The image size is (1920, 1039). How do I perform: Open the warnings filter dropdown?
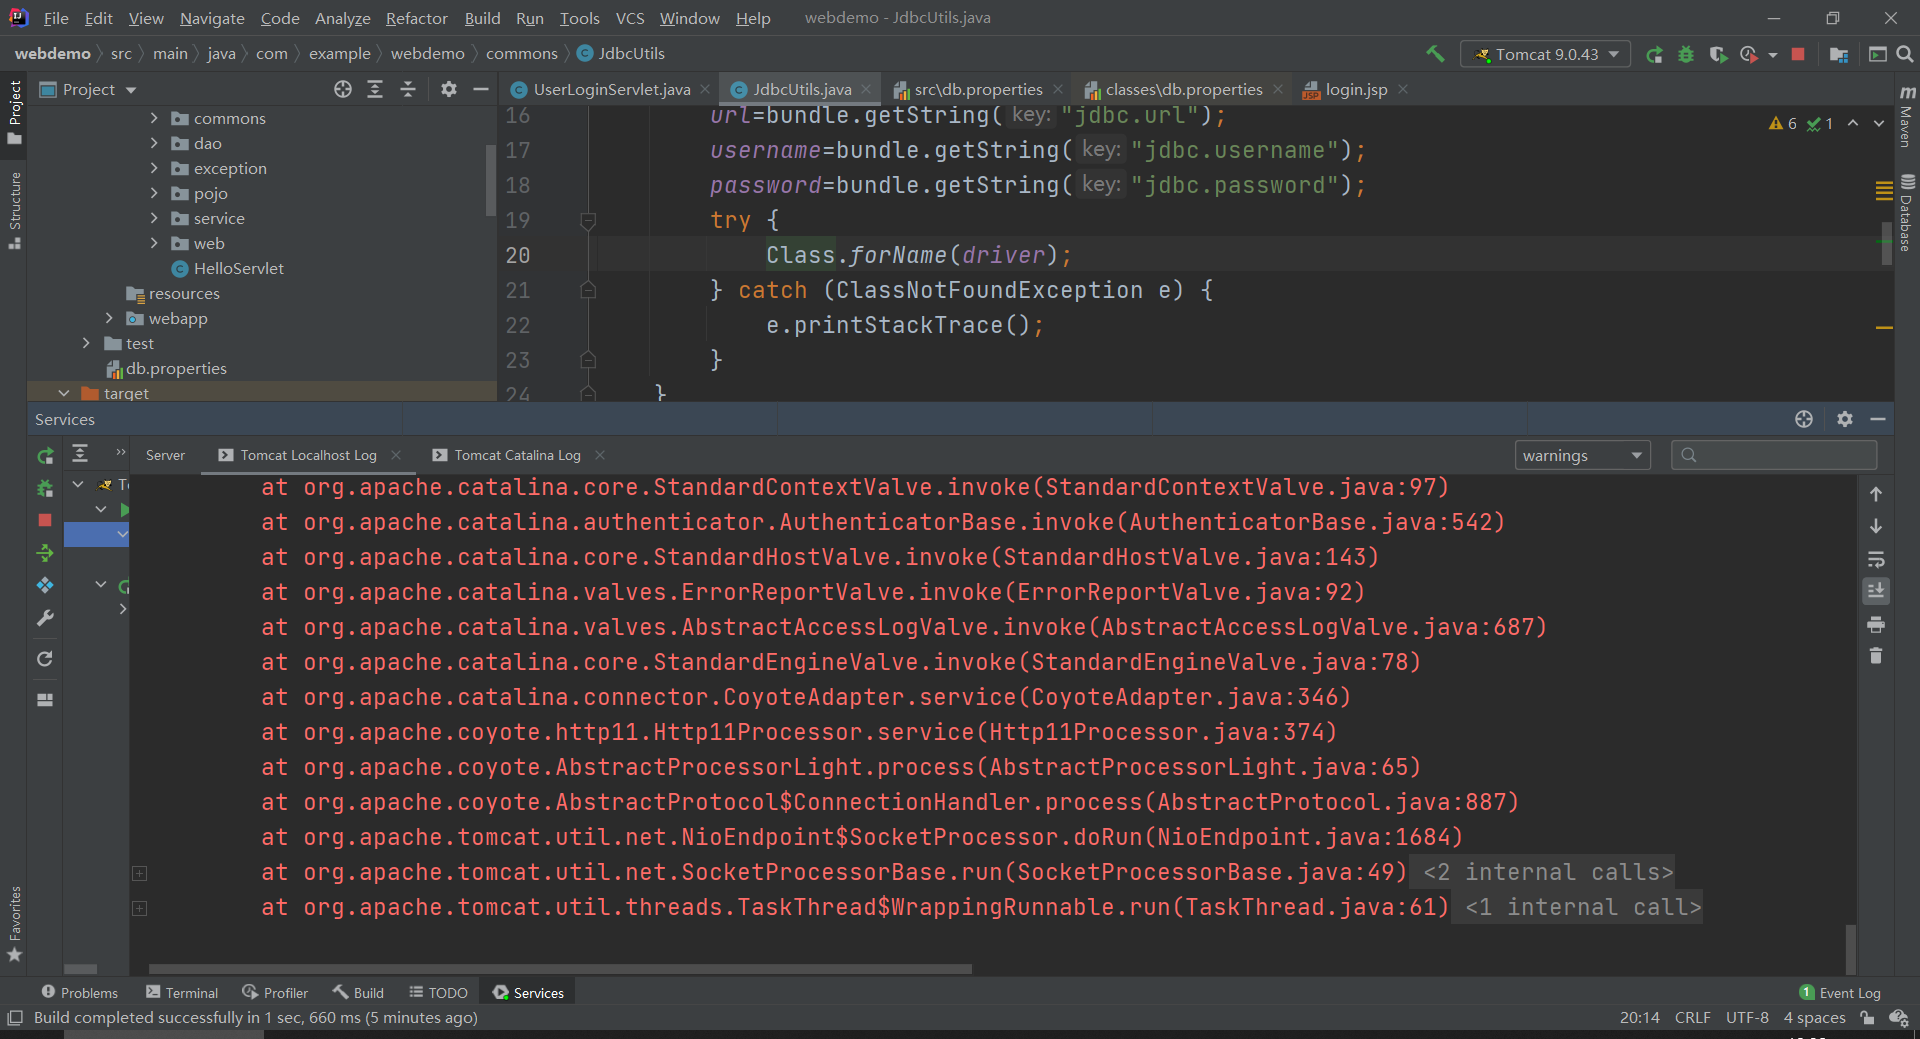(1582, 456)
